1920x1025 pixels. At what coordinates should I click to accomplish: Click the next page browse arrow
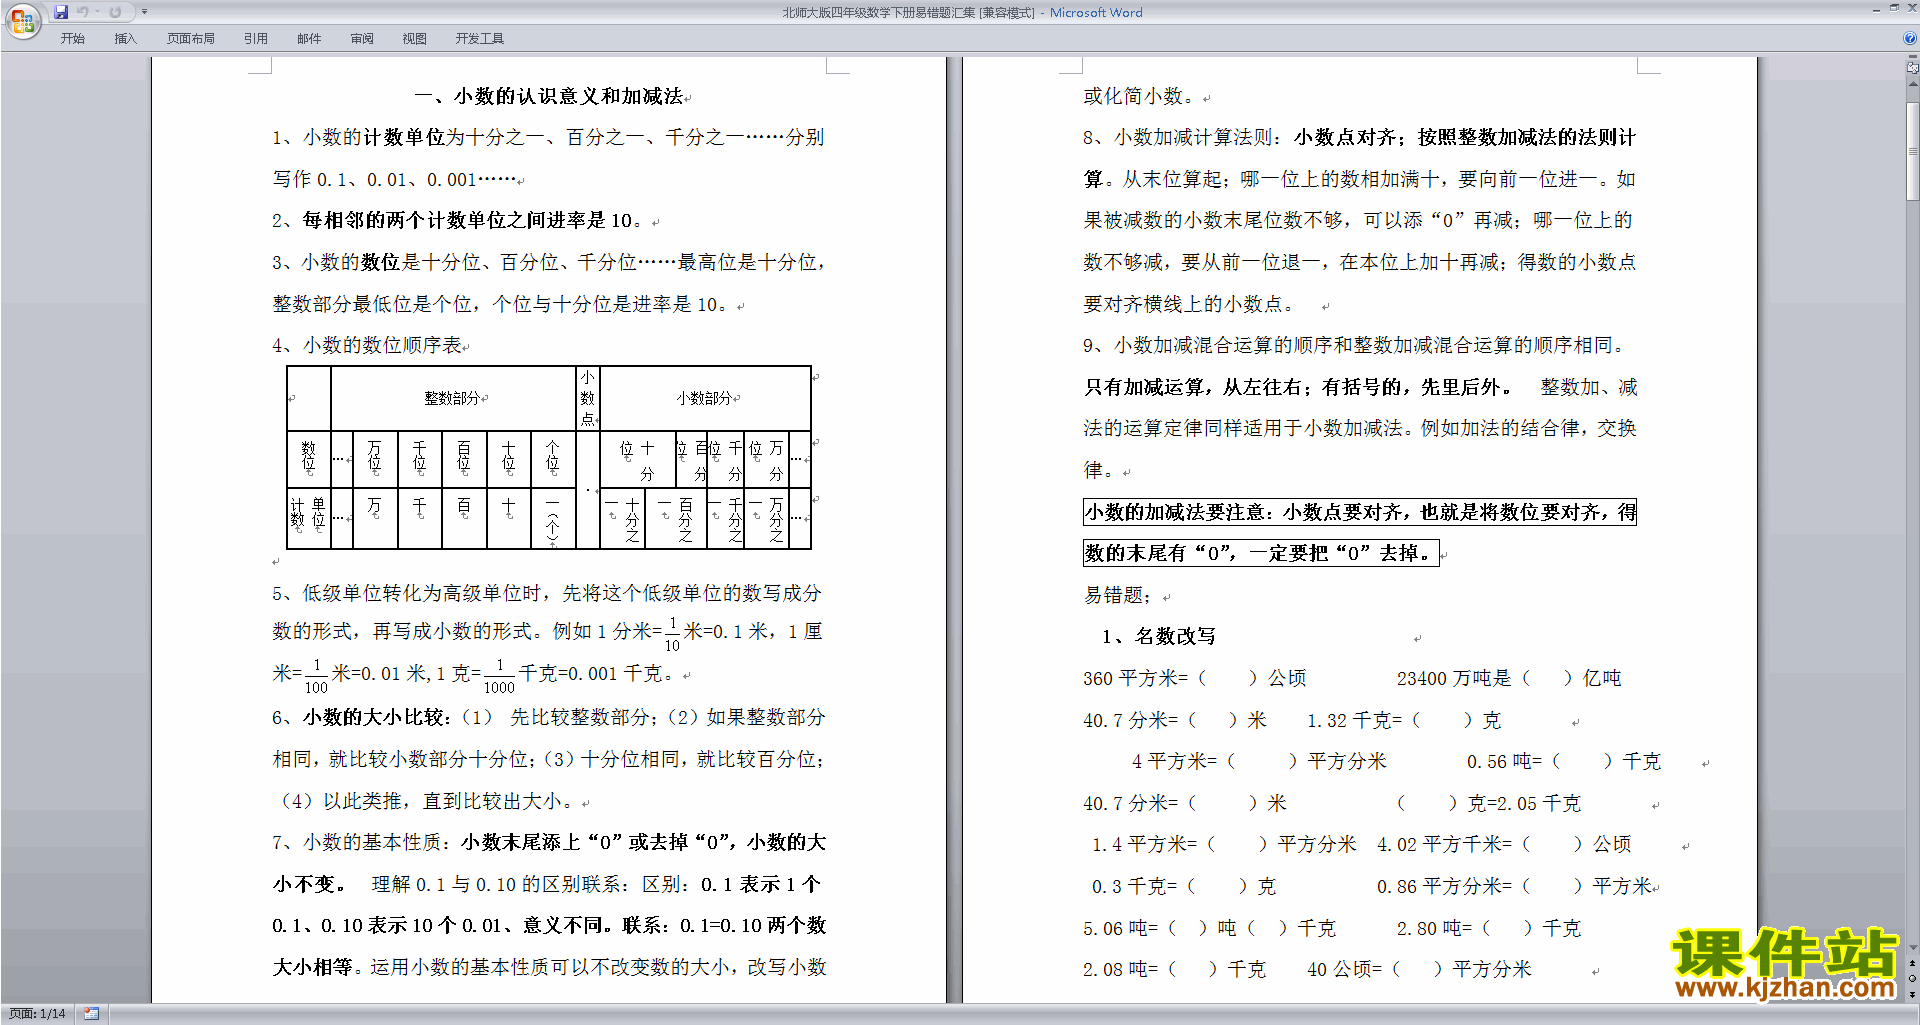1913,994
